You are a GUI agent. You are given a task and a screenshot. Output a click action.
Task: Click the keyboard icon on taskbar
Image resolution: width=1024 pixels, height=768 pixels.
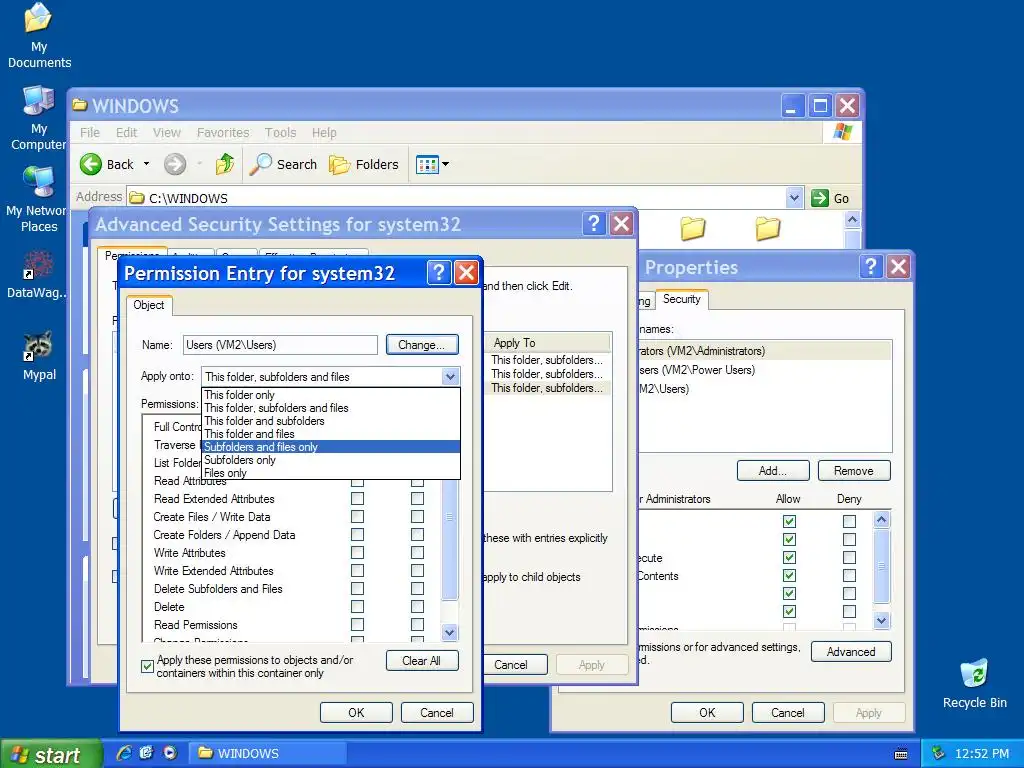click(x=901, y=754)
